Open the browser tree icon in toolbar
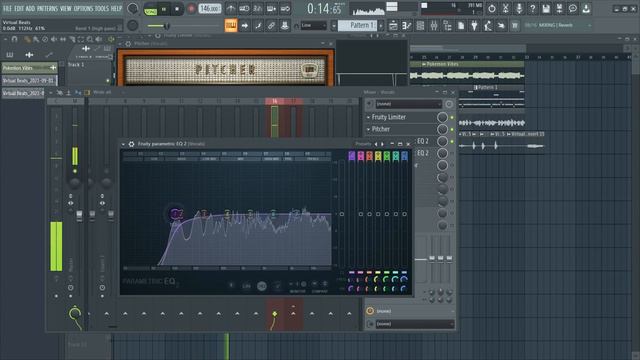This screenshot has width=640, height=360. click(x=447, y=26)
